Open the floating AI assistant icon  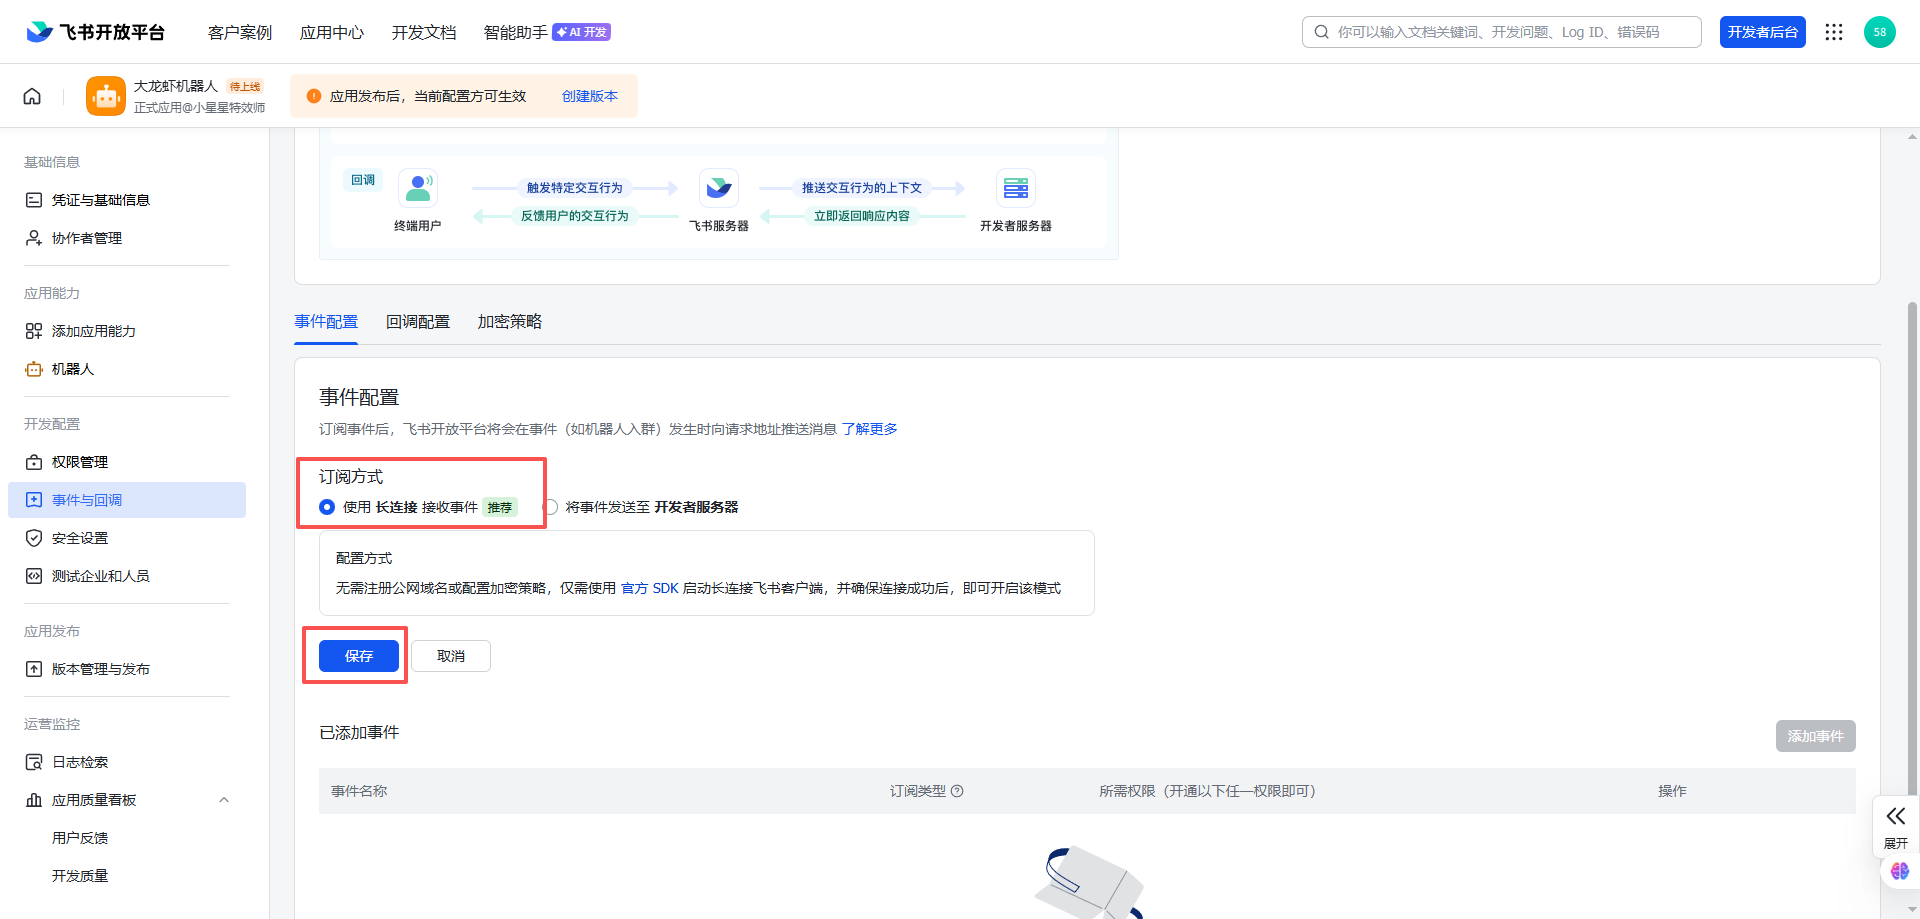(x=1899, y=871)
